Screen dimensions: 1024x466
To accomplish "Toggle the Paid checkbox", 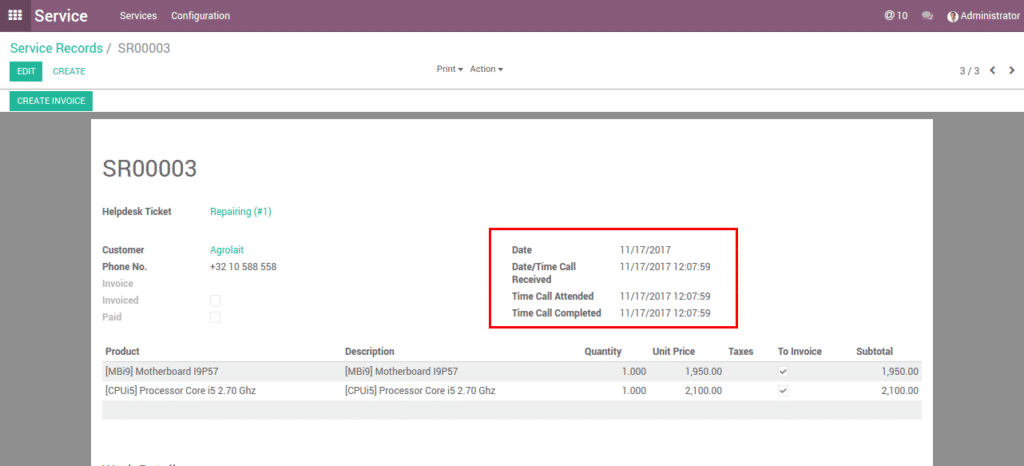I will point(215,317).
